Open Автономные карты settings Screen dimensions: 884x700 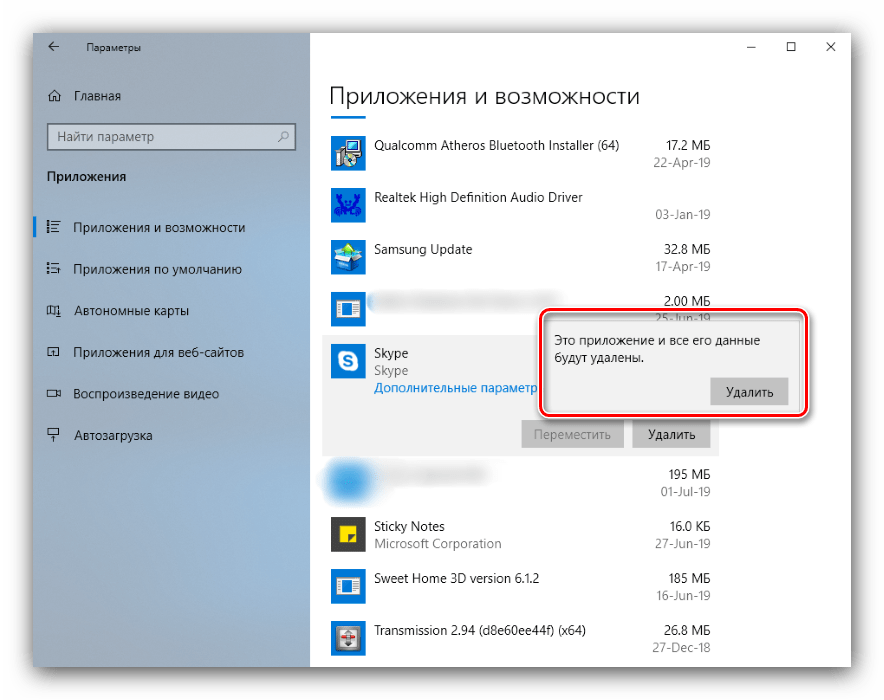(x=131, y=311)
